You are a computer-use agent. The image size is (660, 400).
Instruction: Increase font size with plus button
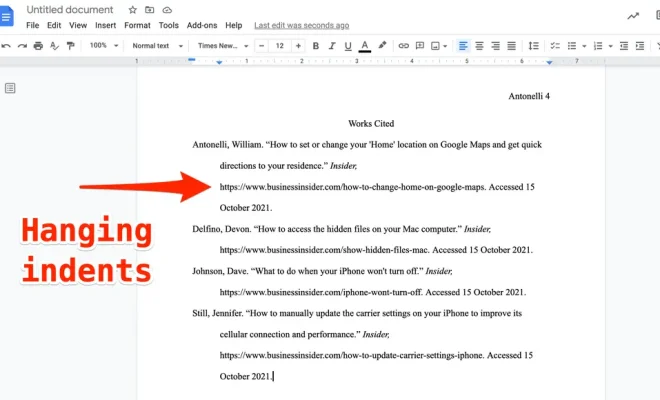(x=298, y=46)
